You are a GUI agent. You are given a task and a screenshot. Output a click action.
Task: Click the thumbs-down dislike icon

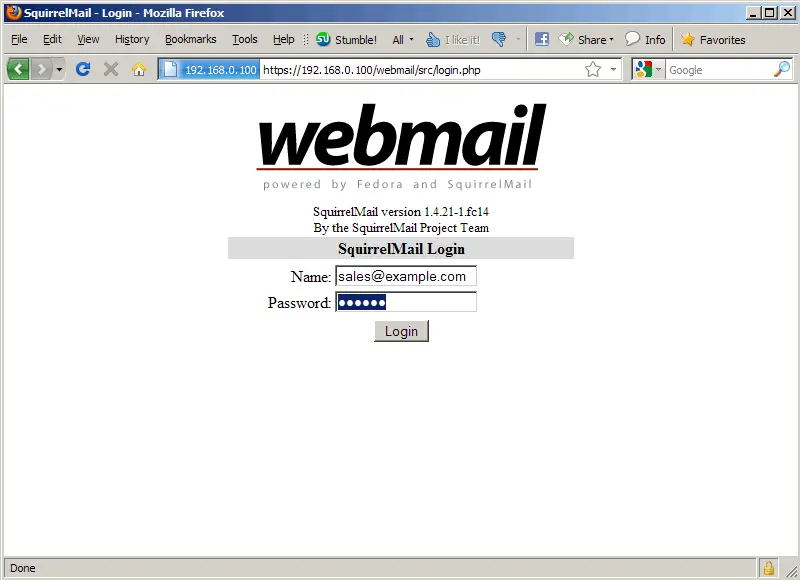coord(498,39)
